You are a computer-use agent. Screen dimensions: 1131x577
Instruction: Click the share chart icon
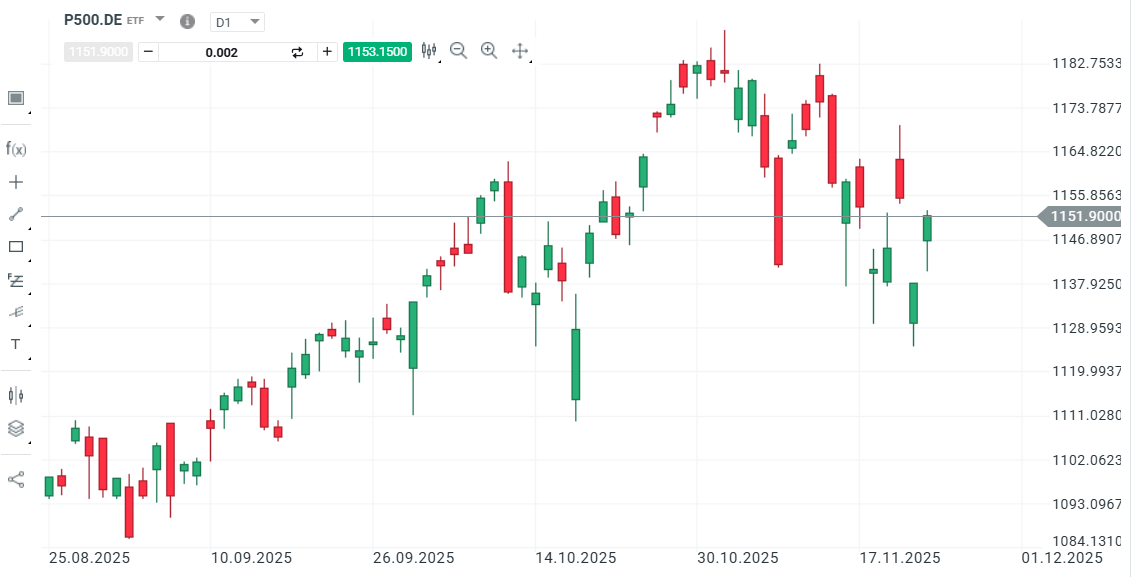pos(16,479)
